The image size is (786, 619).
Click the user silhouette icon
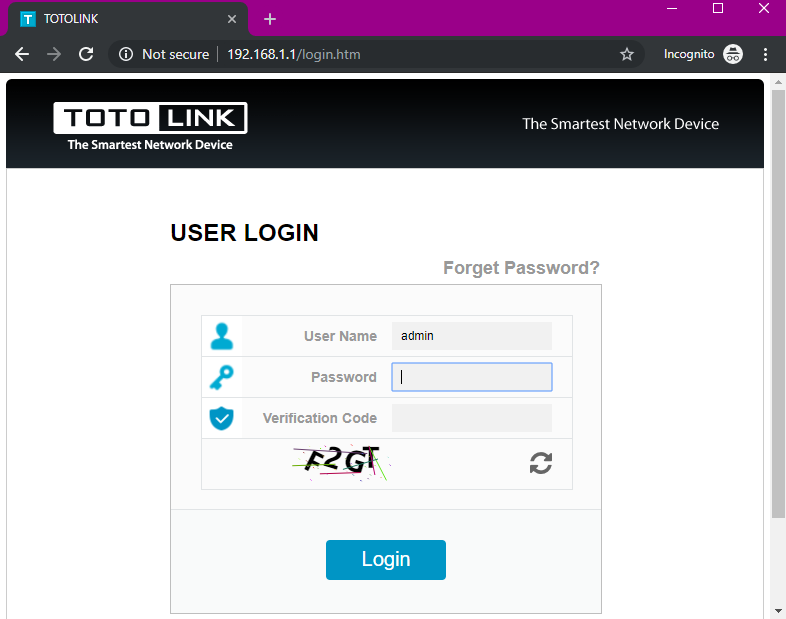coord(222,336)
